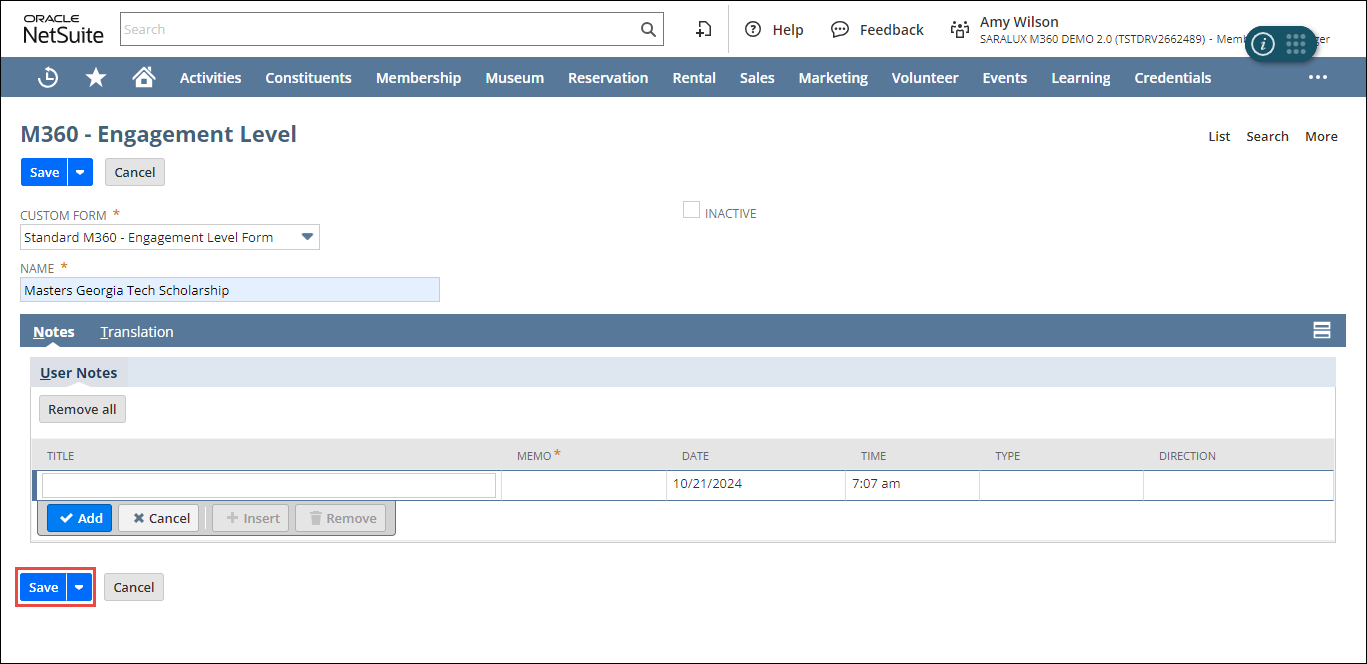Screen dimensions: 1367x664
Task: Open the Custom Form dropdown
Action: [308, 237]
